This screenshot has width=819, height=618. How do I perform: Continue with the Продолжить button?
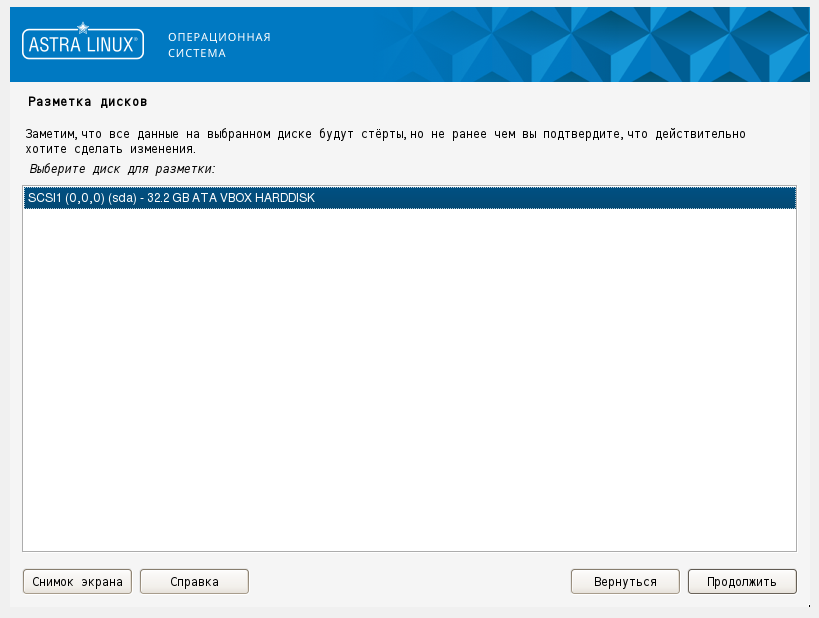(742, 581)
